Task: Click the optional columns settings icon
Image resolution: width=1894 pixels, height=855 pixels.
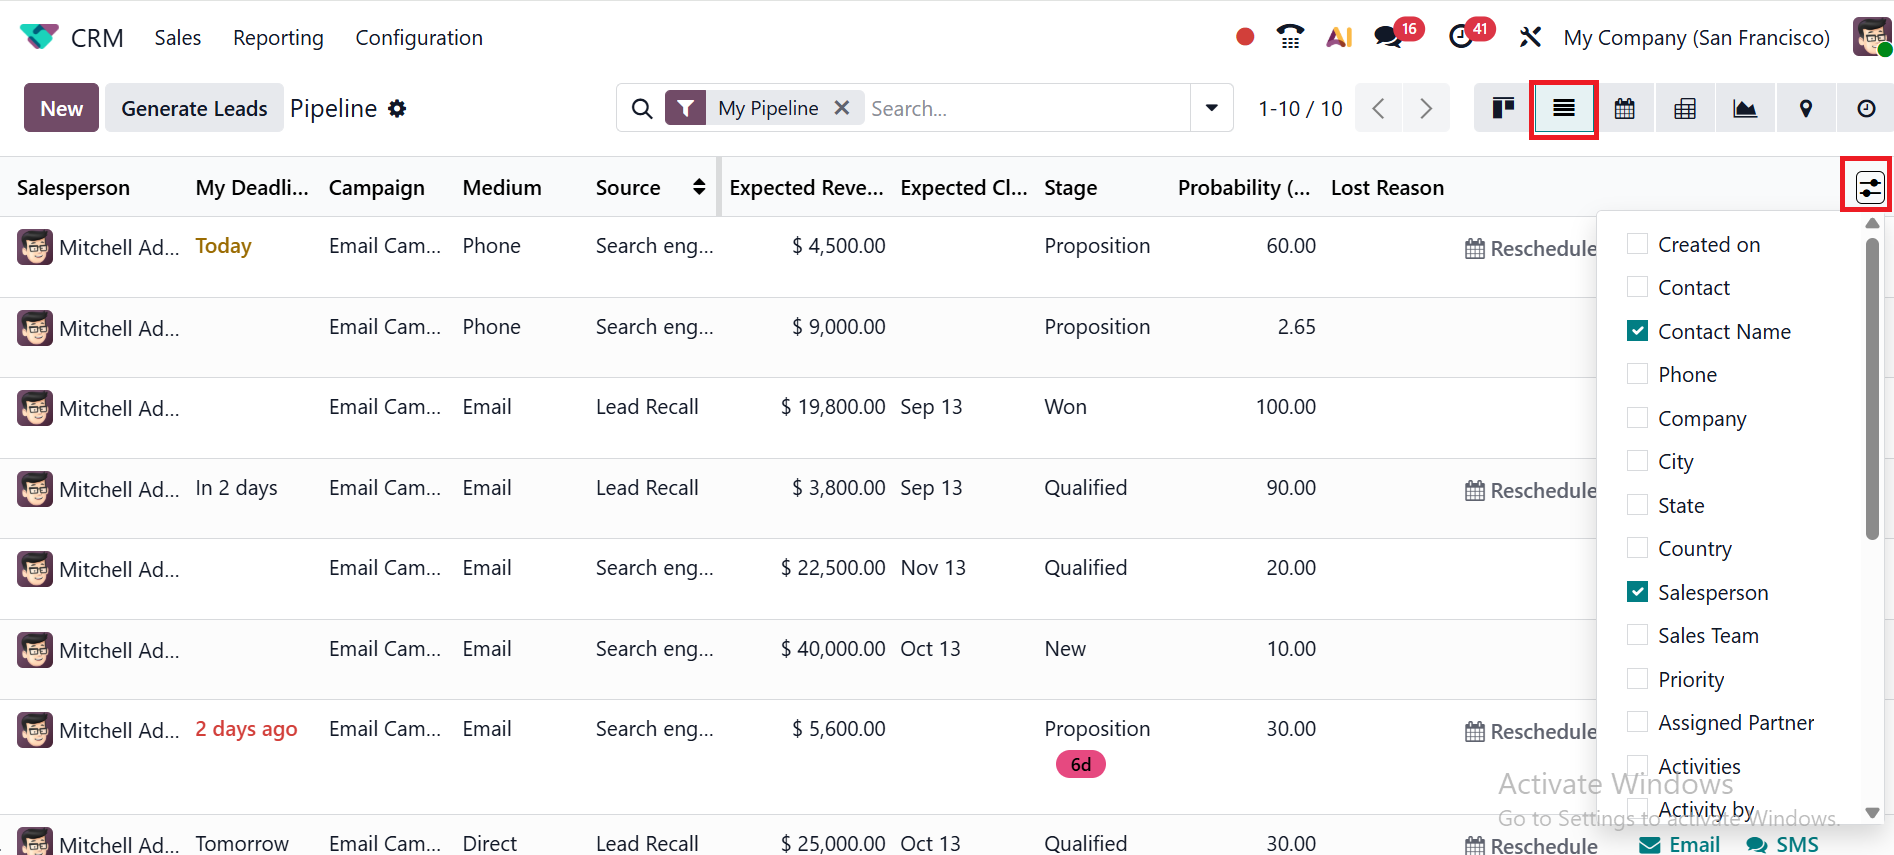Action: [1869, 187]
